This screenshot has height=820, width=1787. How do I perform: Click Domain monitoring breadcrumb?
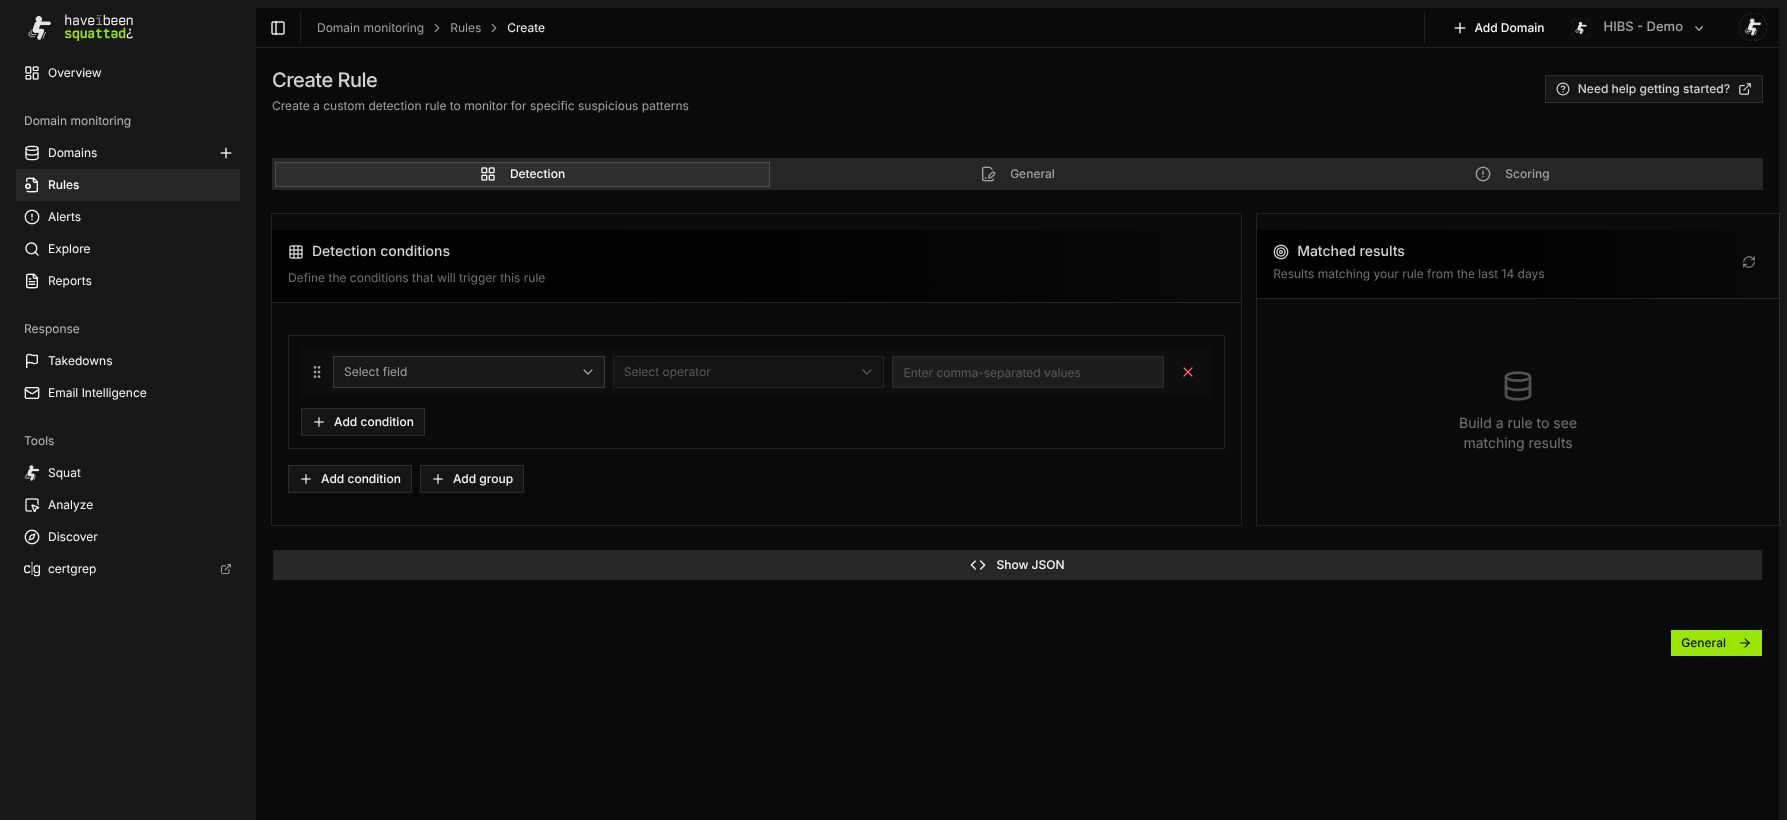[370, 28]
